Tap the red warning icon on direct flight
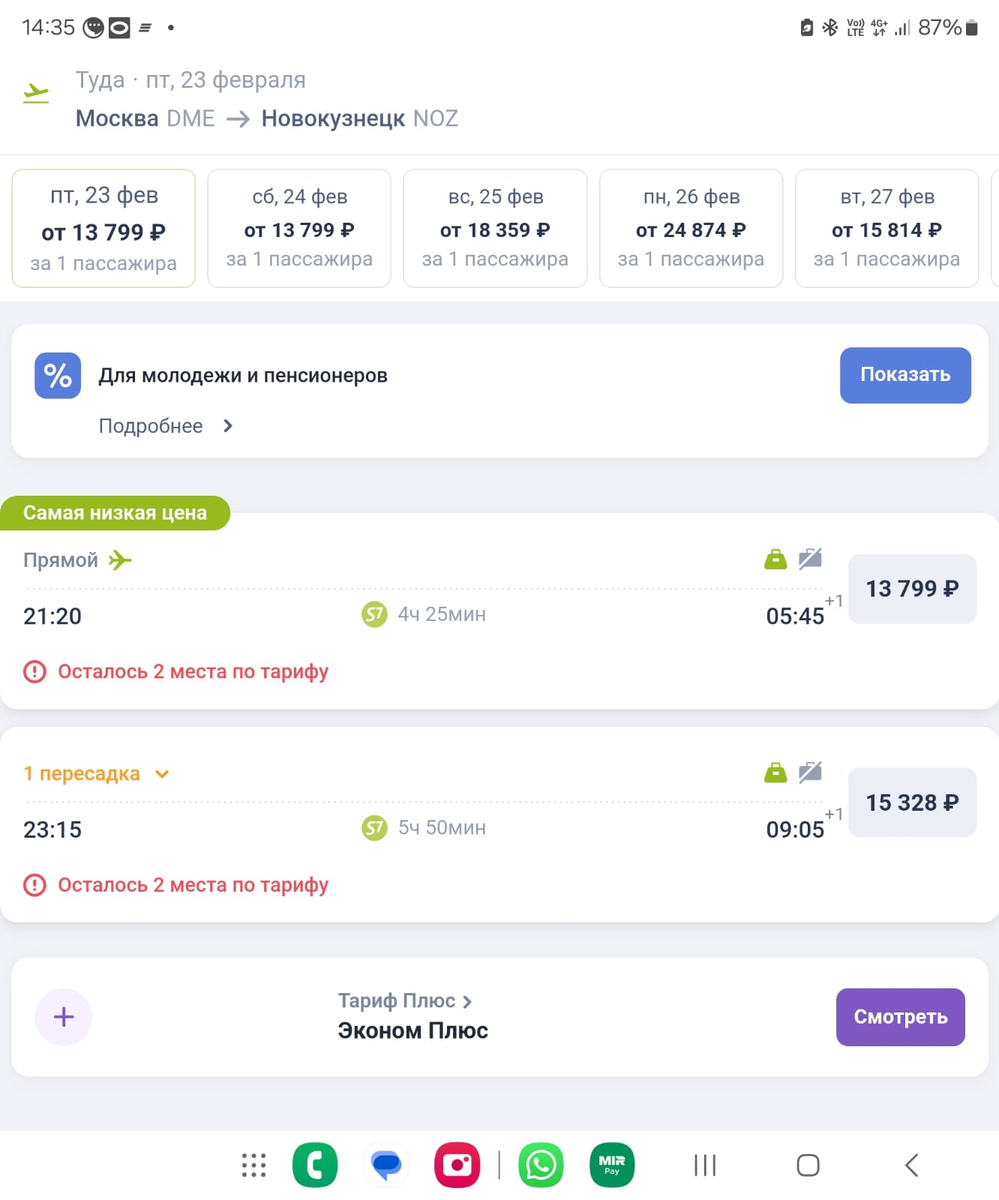999x1200 pixels. (35, 672)
